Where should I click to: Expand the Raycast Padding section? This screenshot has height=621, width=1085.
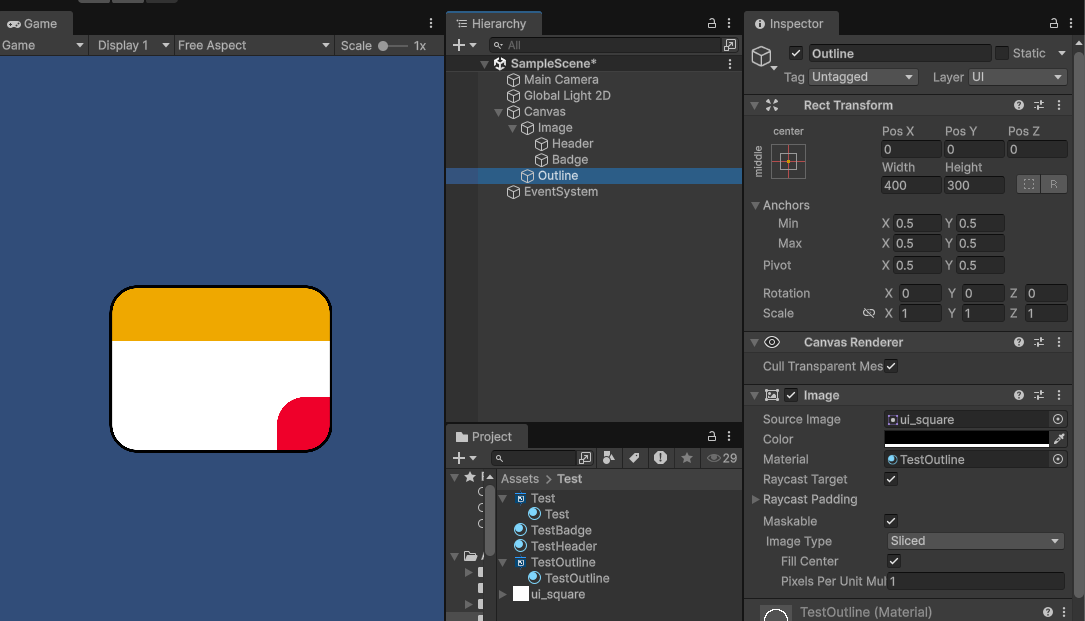pos(756,500)
